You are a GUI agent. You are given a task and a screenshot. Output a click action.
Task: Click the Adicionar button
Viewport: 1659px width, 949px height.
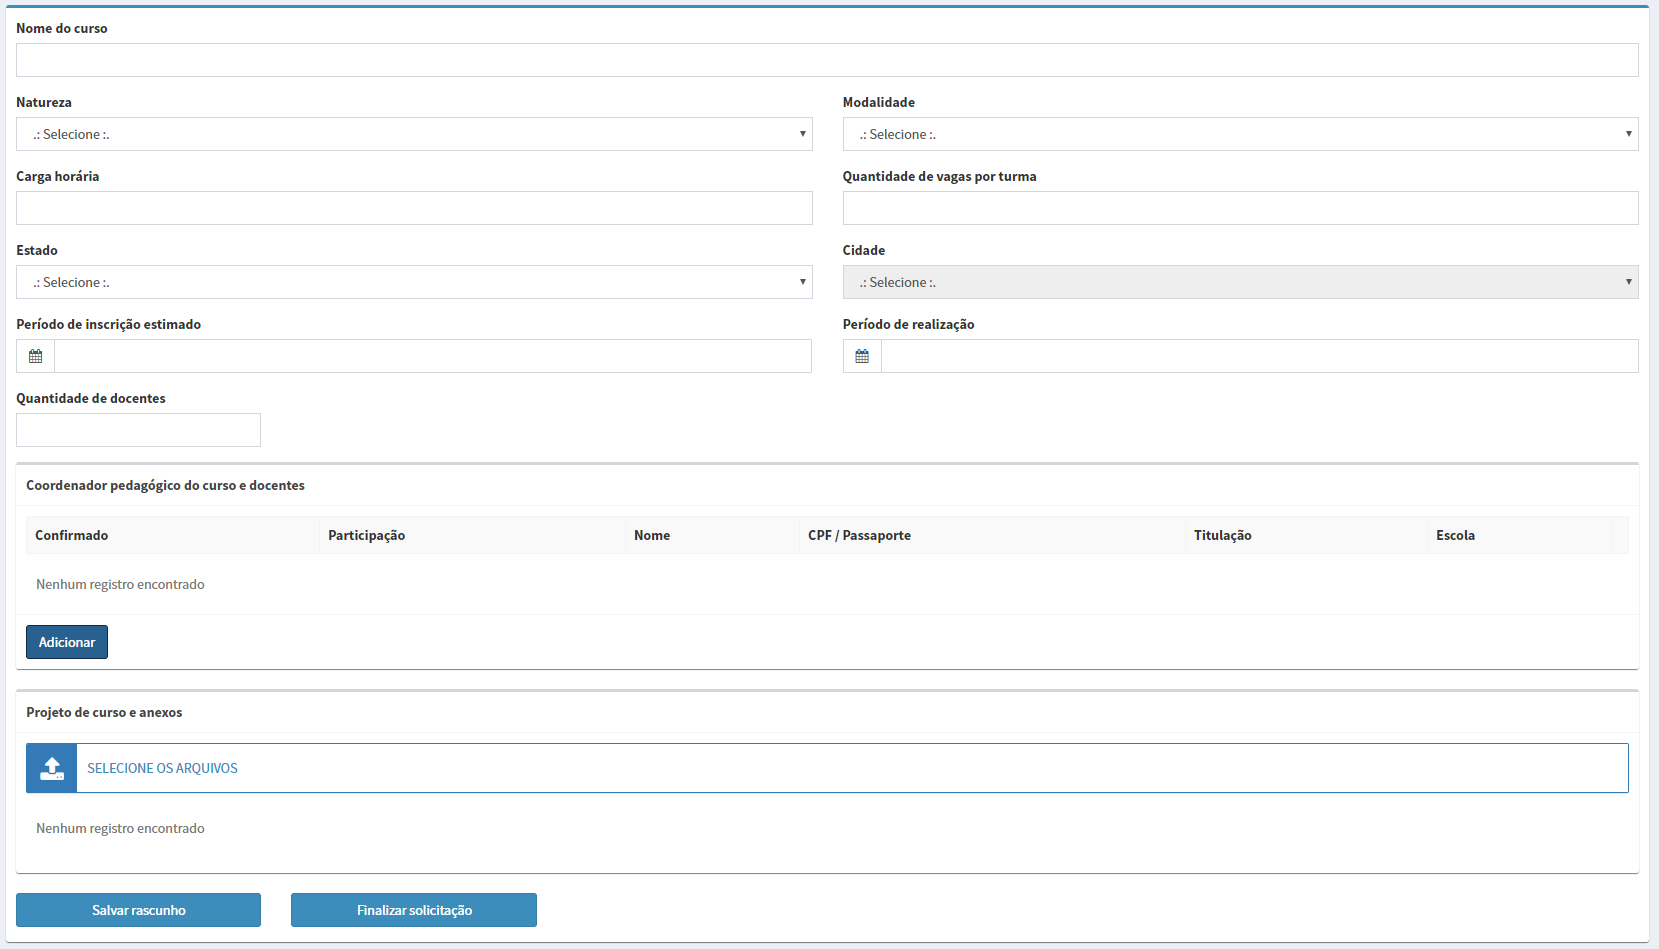(67, 642)
